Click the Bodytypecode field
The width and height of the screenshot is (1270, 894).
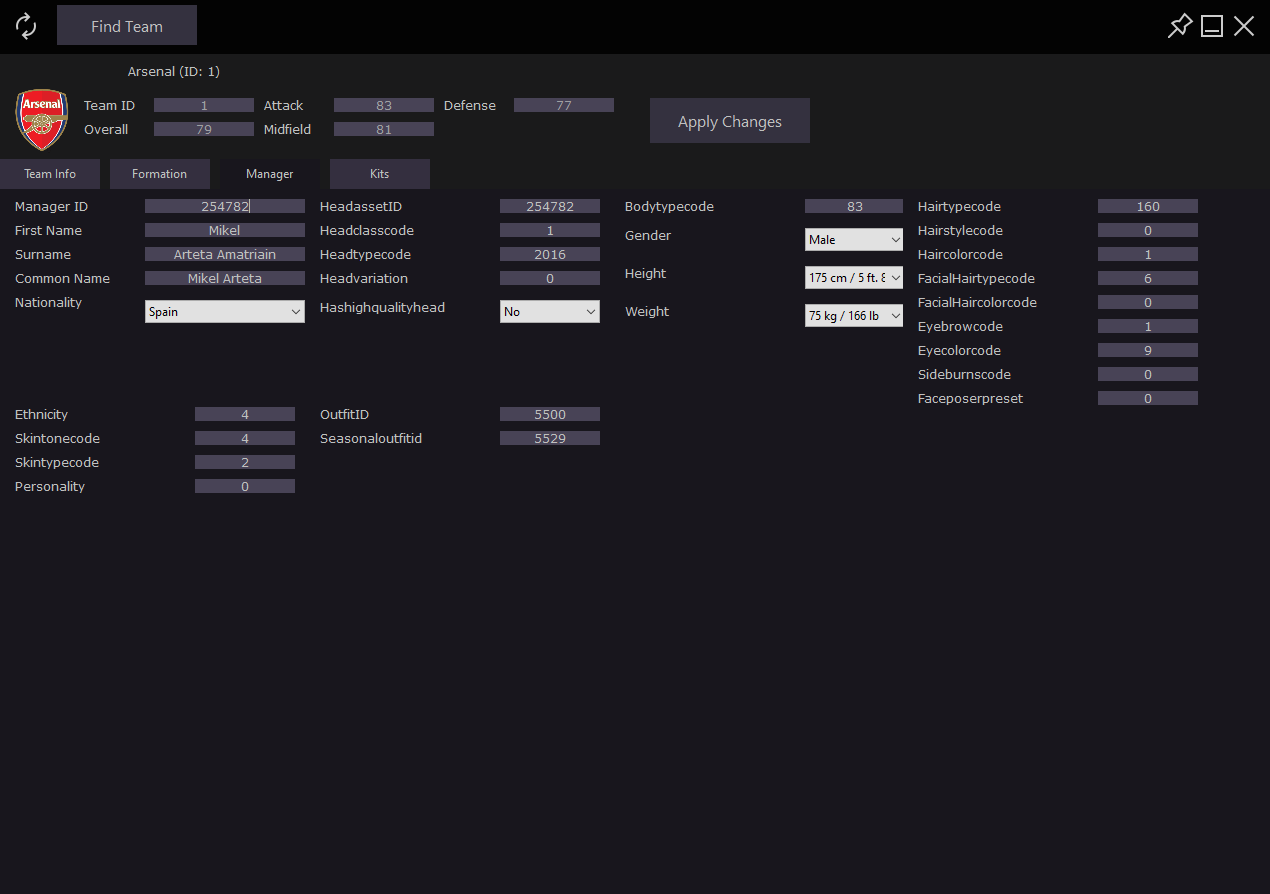point(854,206)
